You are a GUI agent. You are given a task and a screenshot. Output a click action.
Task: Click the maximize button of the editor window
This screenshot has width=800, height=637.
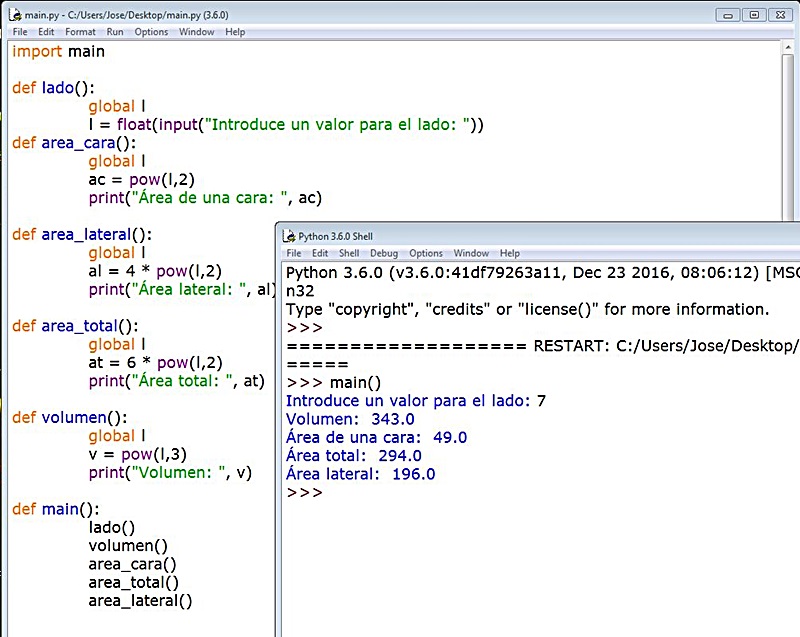pos(755,14)
